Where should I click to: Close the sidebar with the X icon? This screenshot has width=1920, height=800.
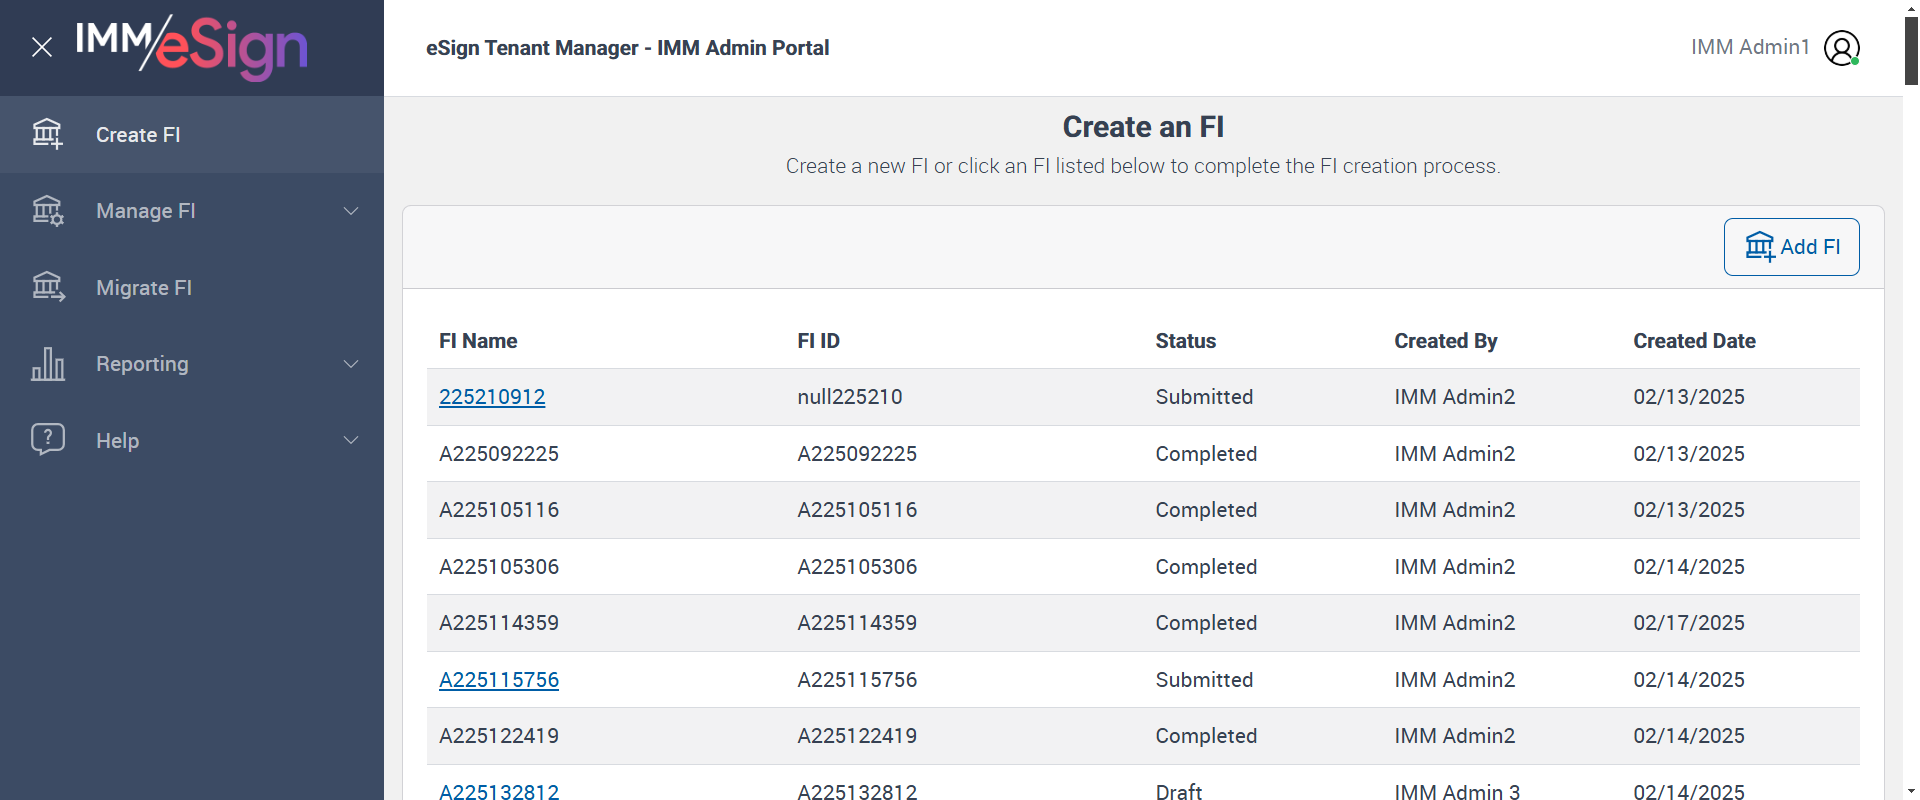point(42,47)
